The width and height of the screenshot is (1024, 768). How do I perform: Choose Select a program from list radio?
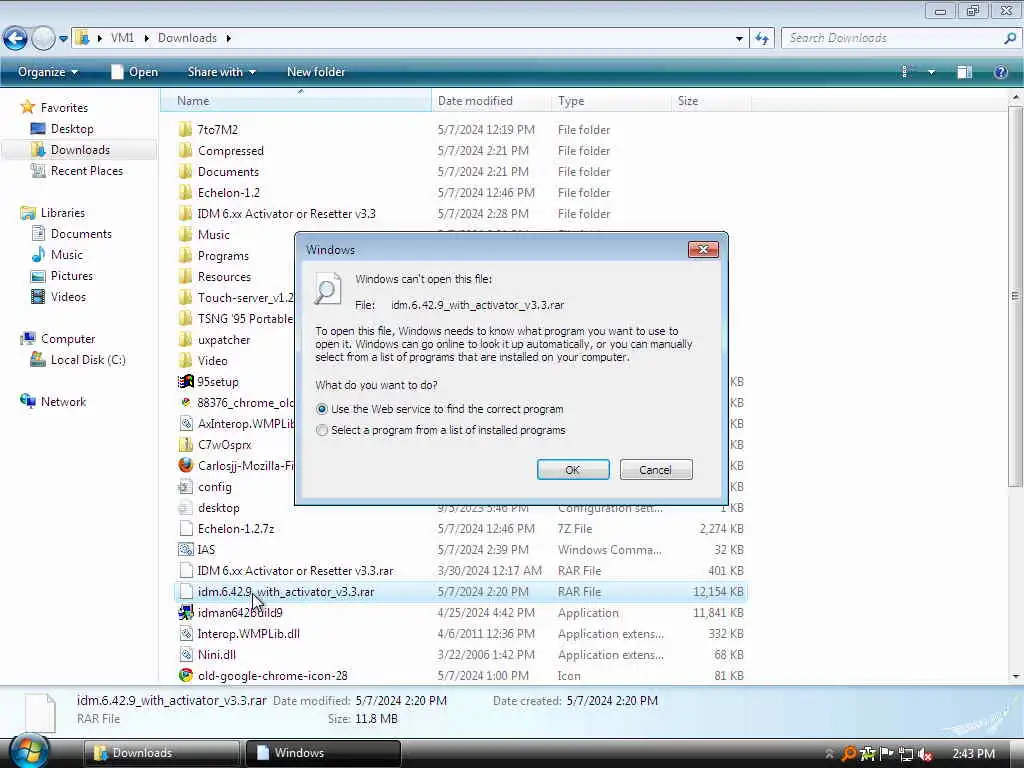coord(321,430)
